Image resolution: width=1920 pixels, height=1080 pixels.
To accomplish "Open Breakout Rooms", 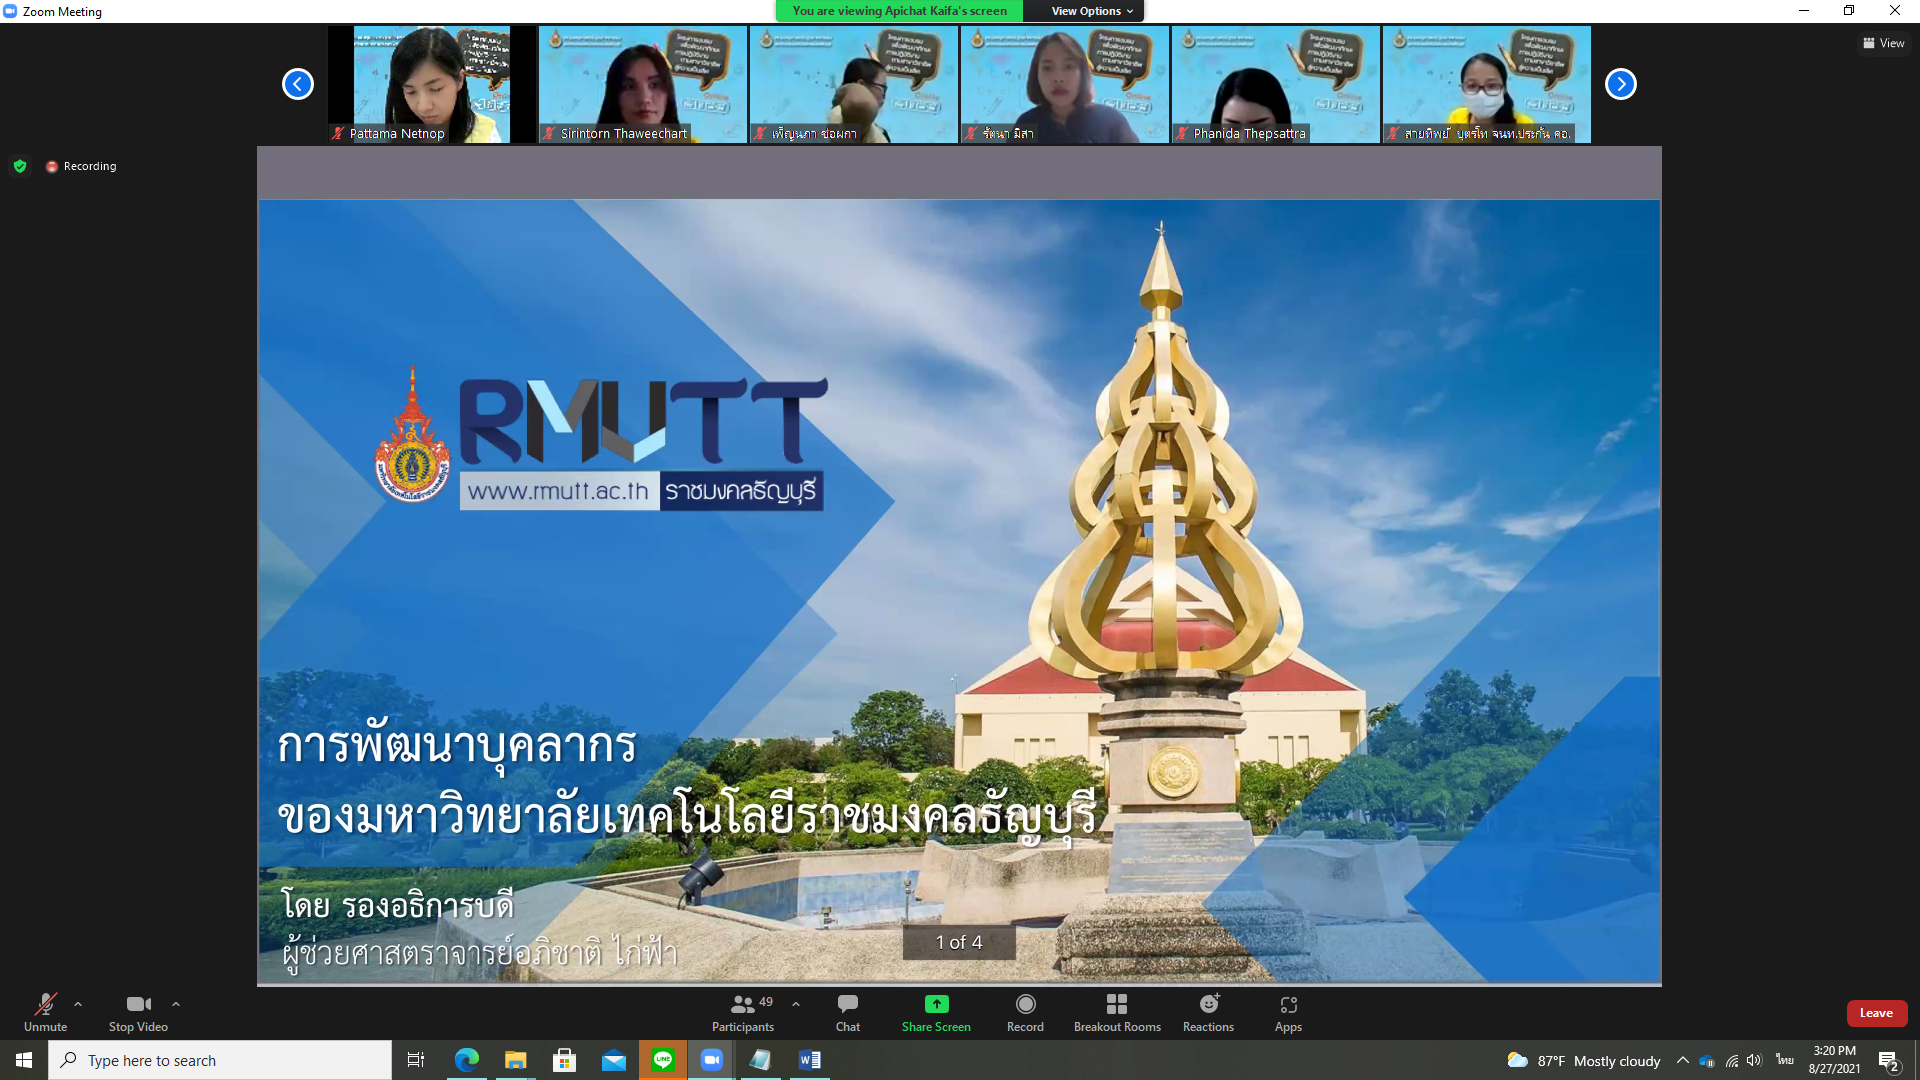I will (1117, 1012).
